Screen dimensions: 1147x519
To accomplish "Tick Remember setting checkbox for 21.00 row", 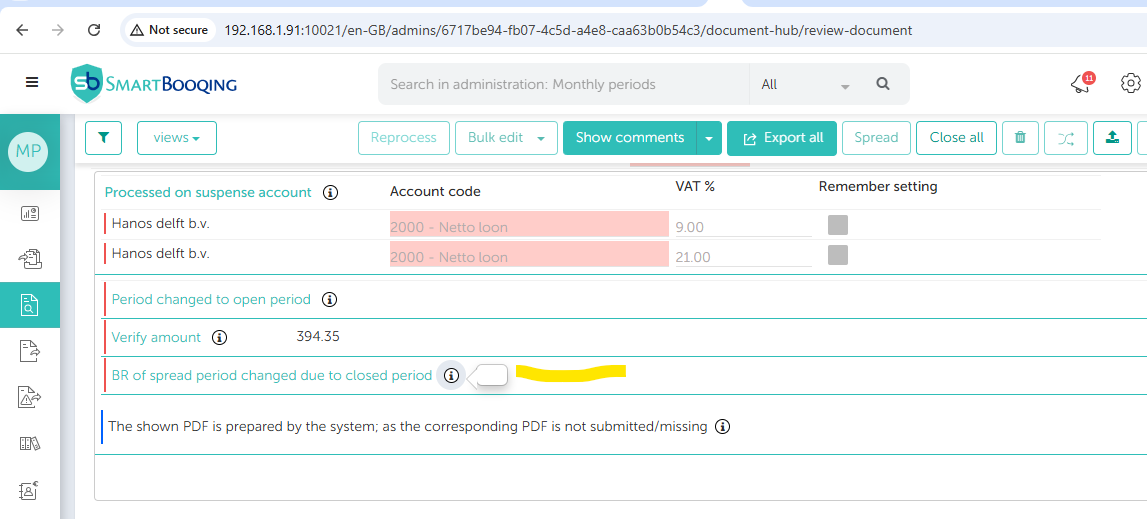I will click(837, 255).
